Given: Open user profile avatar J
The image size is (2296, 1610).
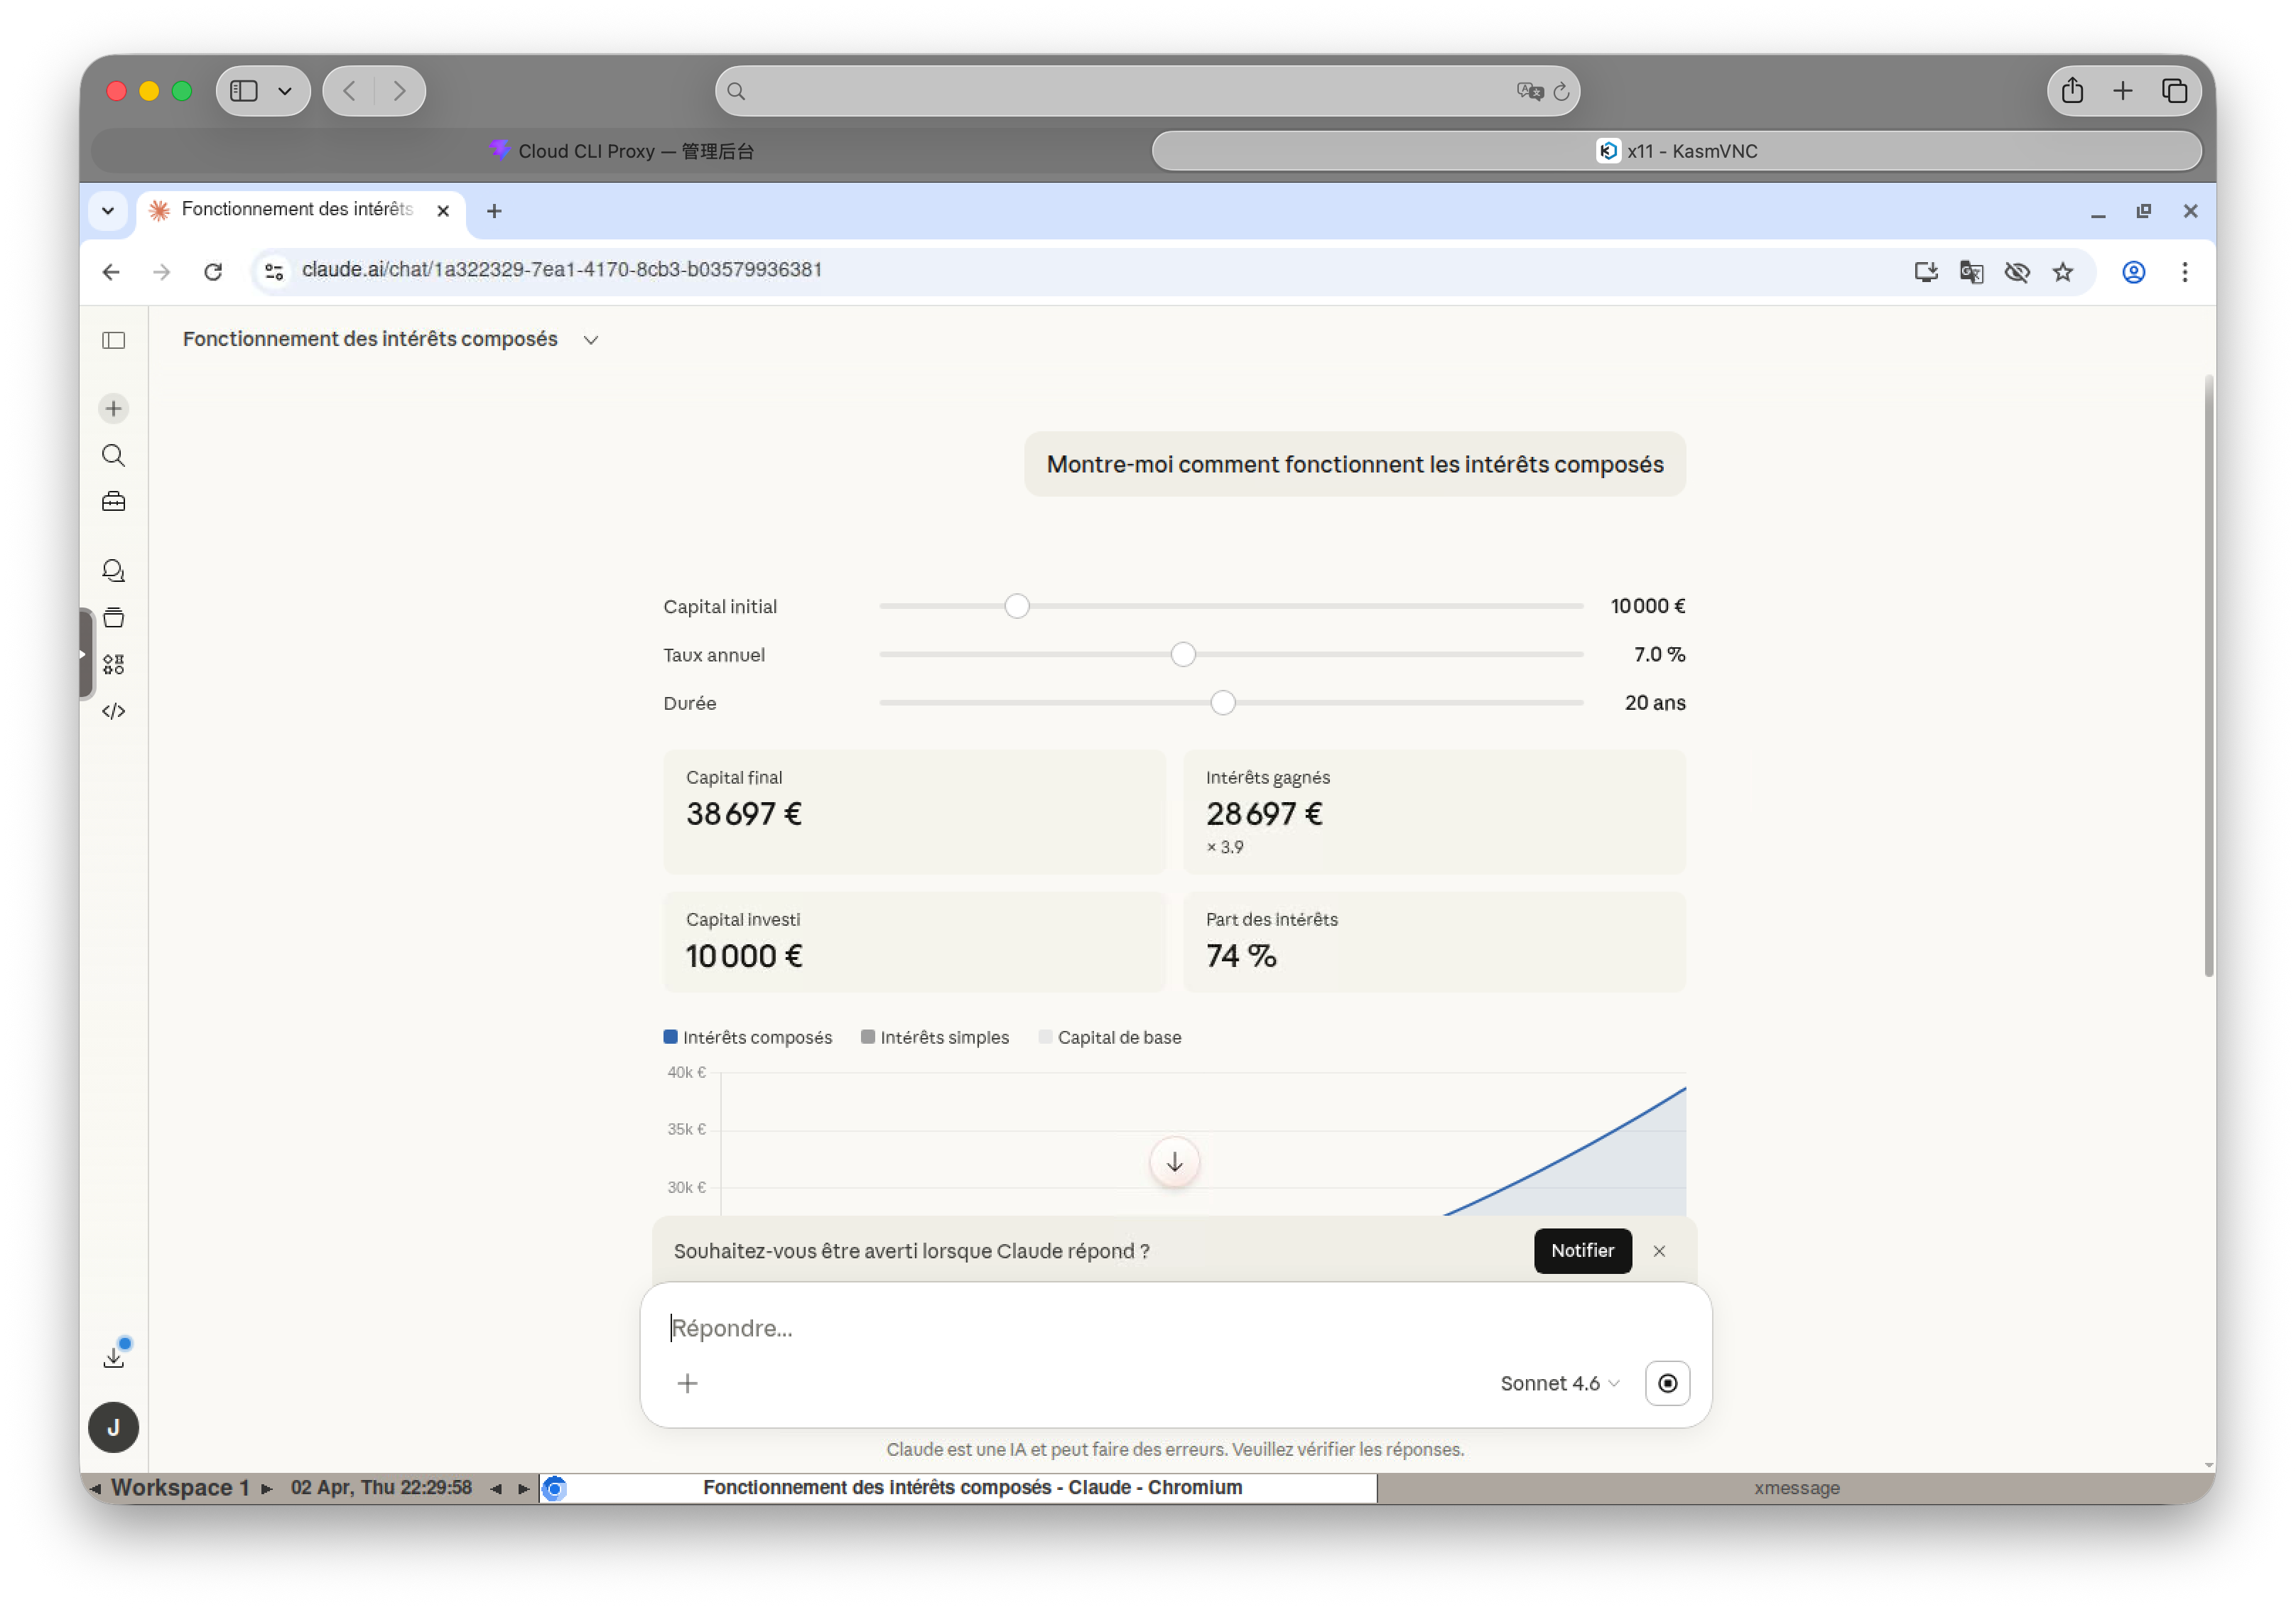Looking at the screenshot, I should pos(114,1427).
